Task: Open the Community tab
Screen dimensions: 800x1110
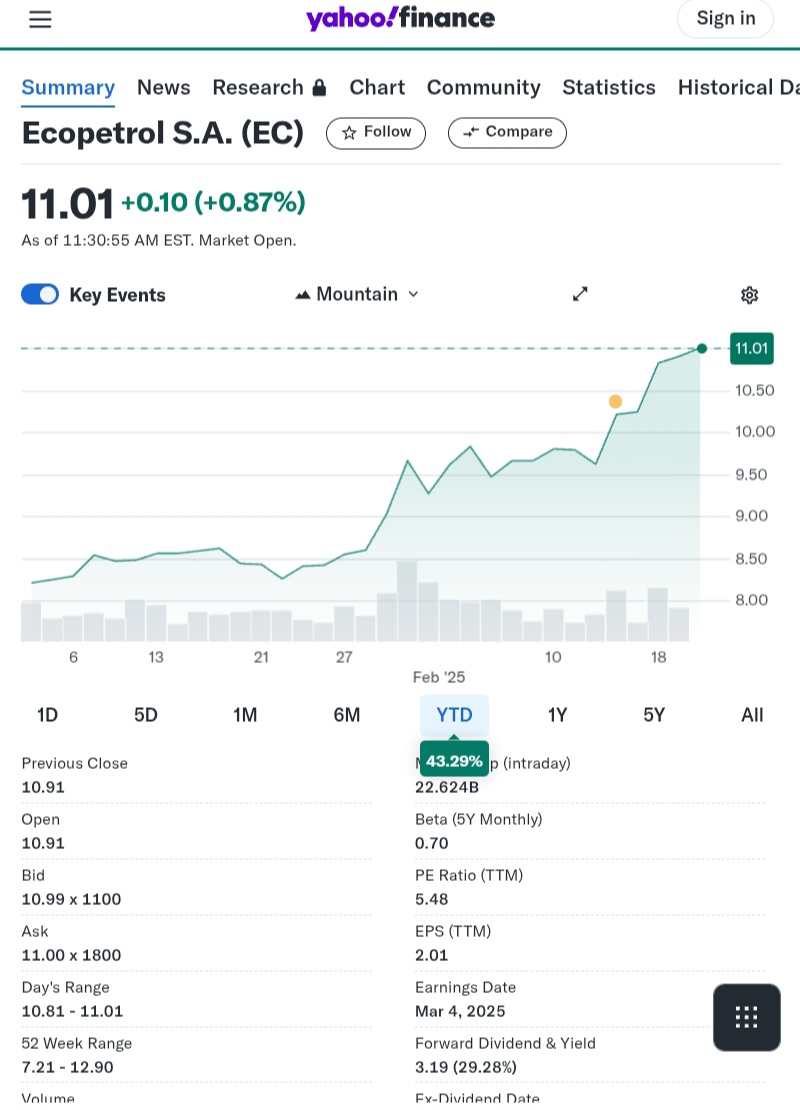Action: pyautogui.click(x=483, y=88)
